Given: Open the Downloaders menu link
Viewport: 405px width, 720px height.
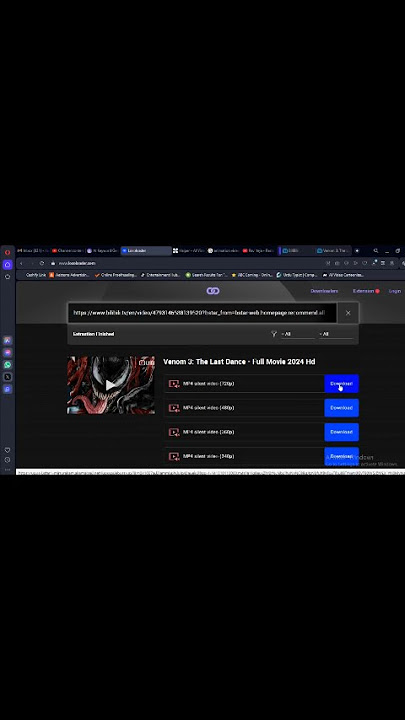Looking at the screenshot, I should pyautogui.click(x=324, y=291).
